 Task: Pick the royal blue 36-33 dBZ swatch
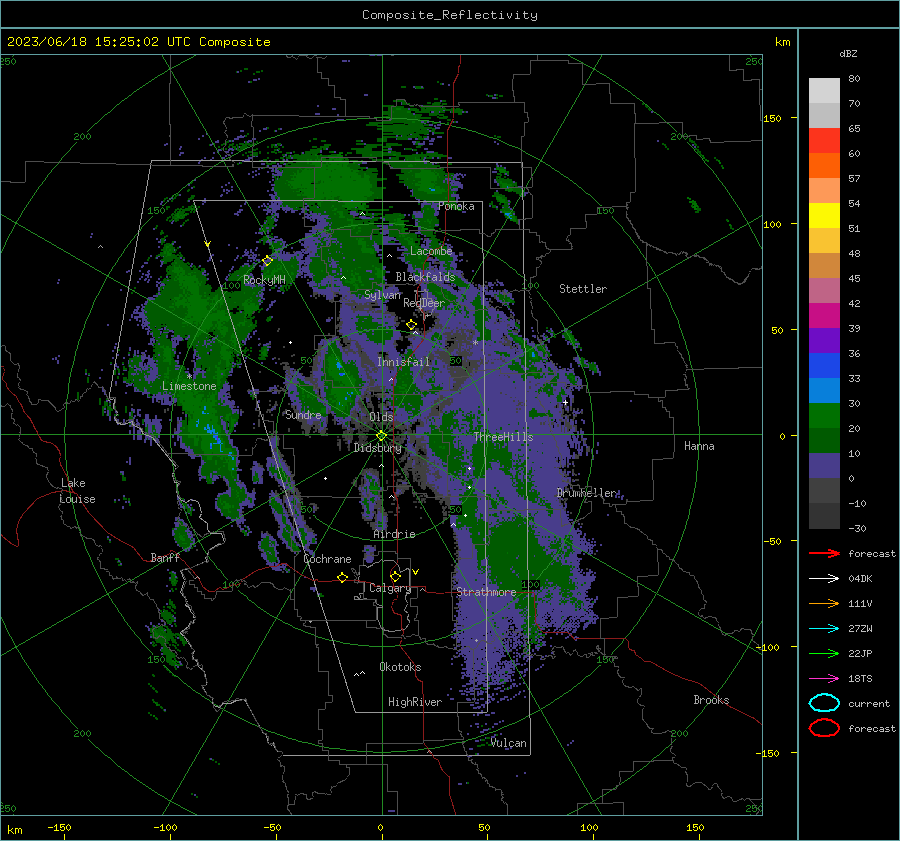click(824, 366)
